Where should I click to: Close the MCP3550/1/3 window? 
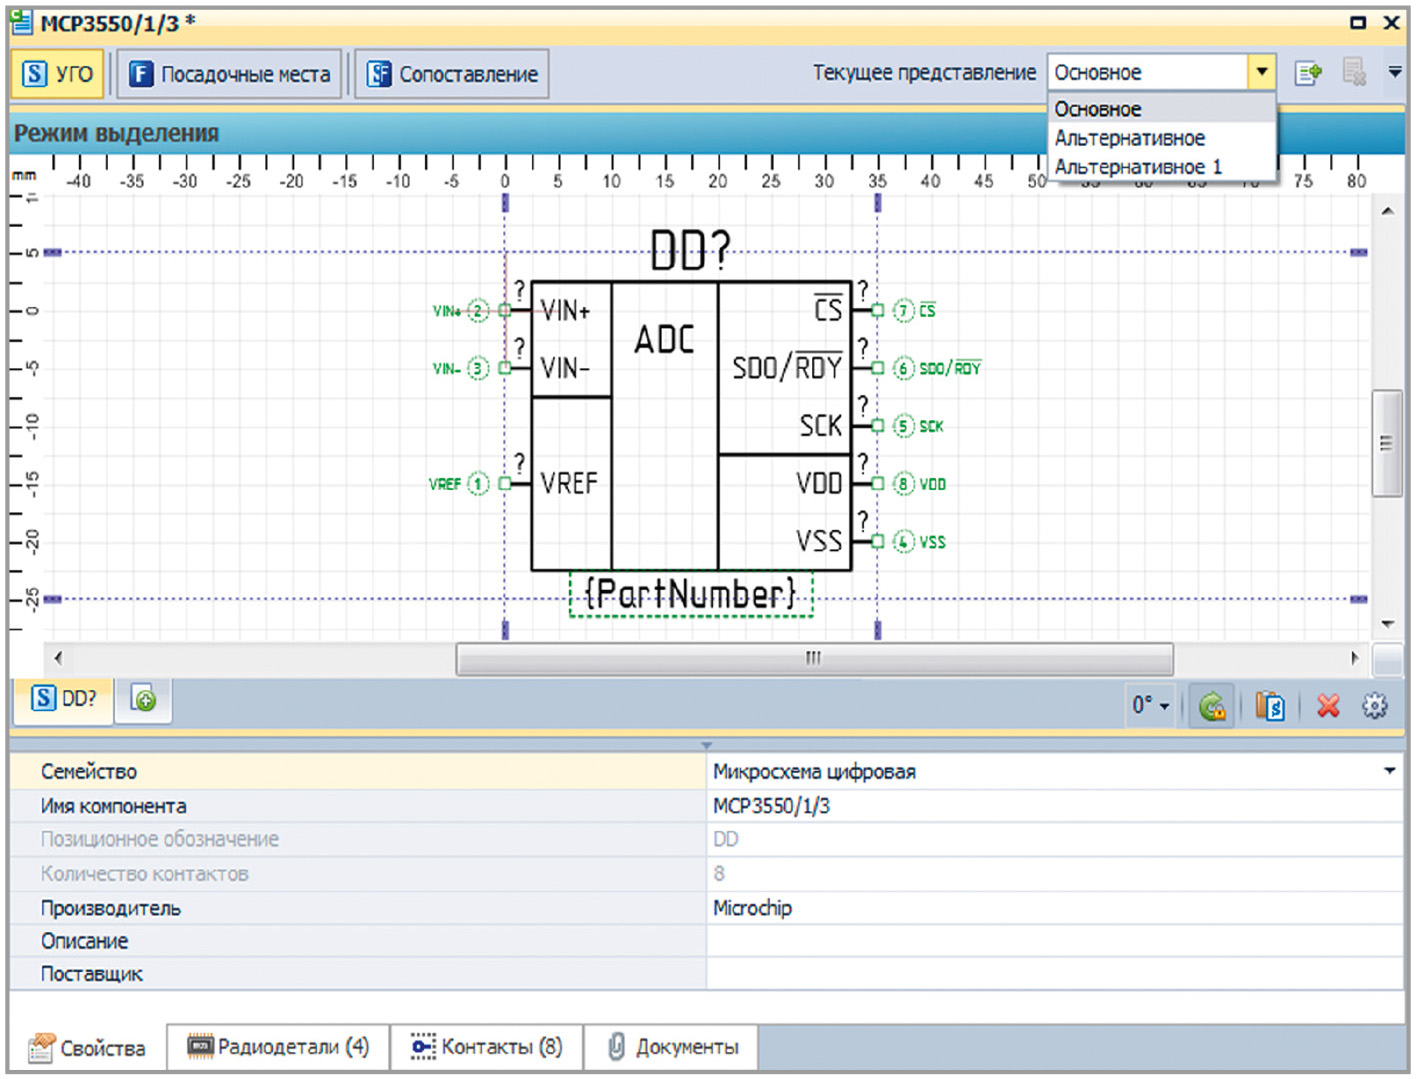1391,22
